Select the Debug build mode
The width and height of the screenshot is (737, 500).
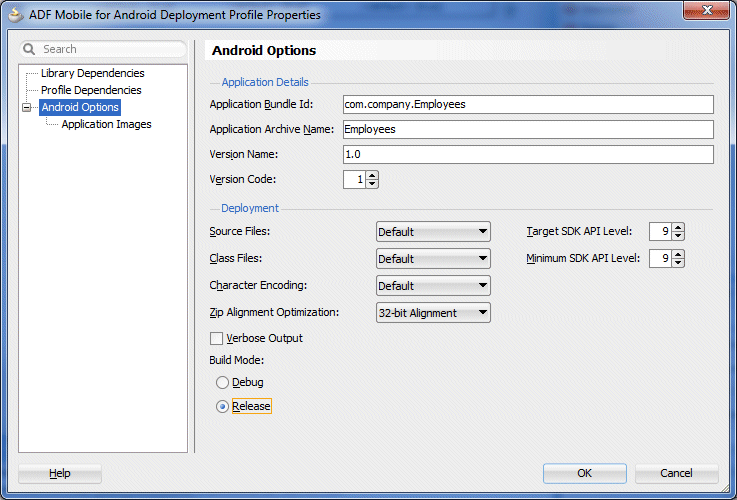pyautogui.click(x=222, y=383)
